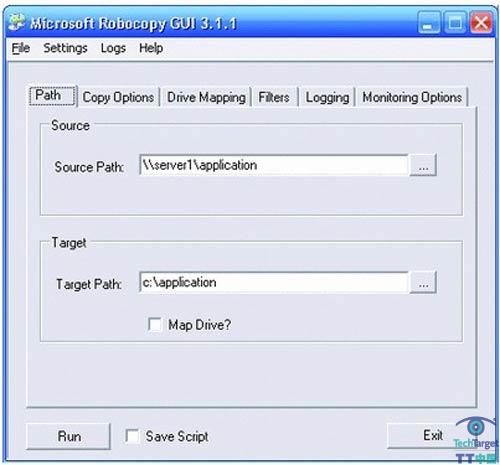This screenshot has width=500, height=465.
Task: Open the Filters tab
Action: 274,97
